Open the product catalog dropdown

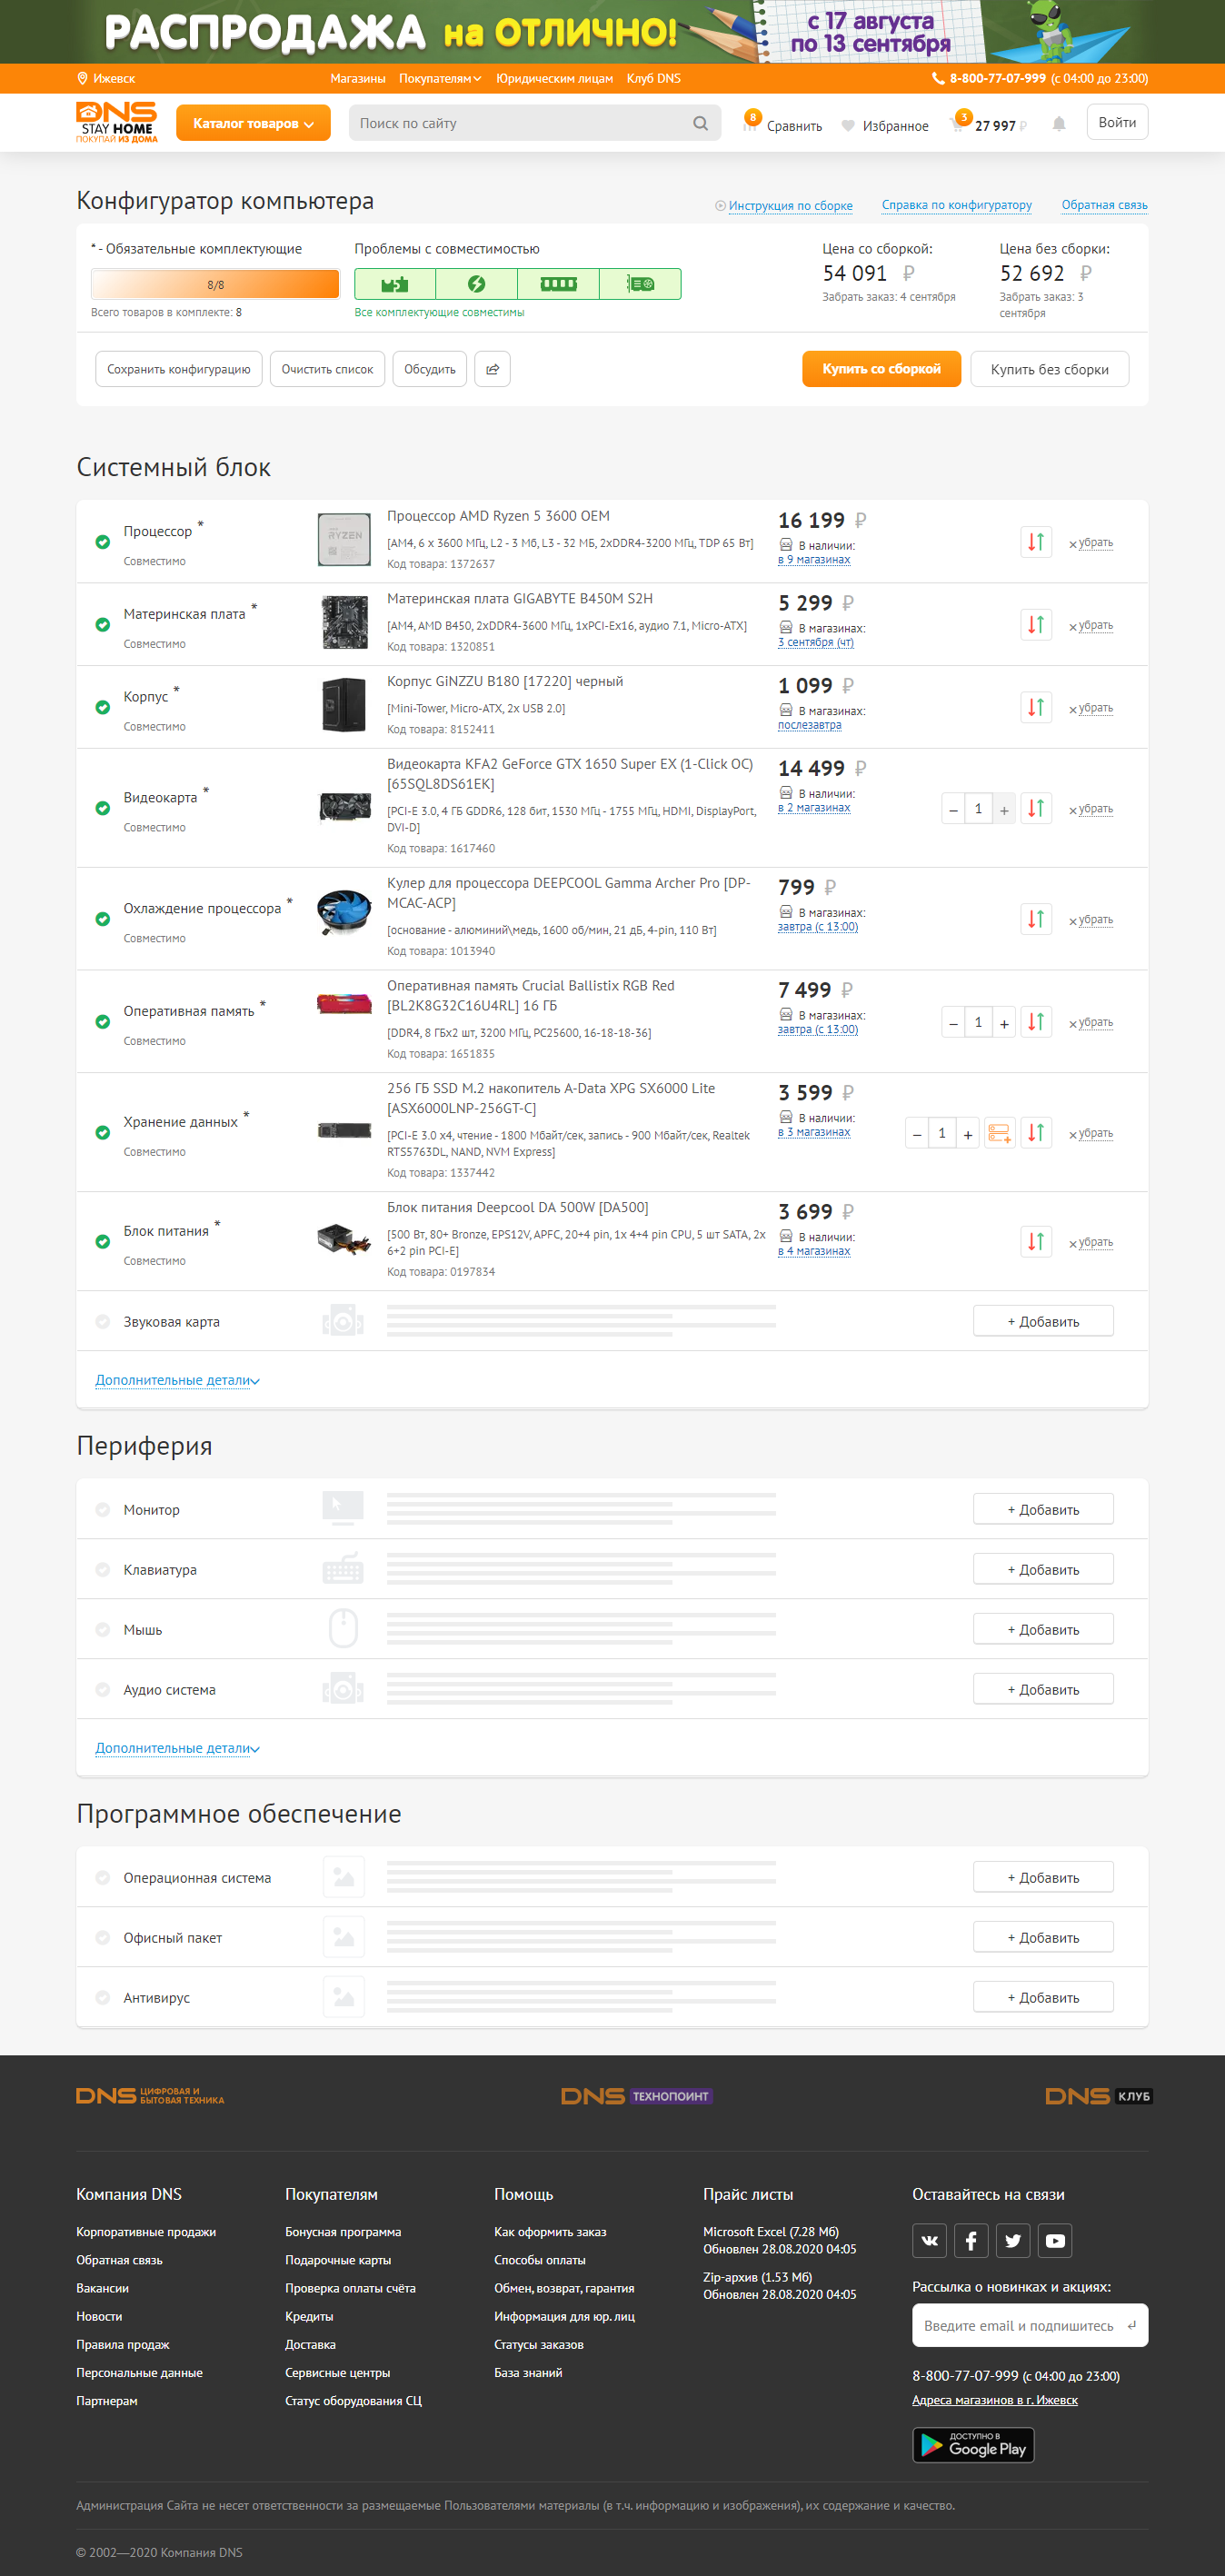pos(253,124)
